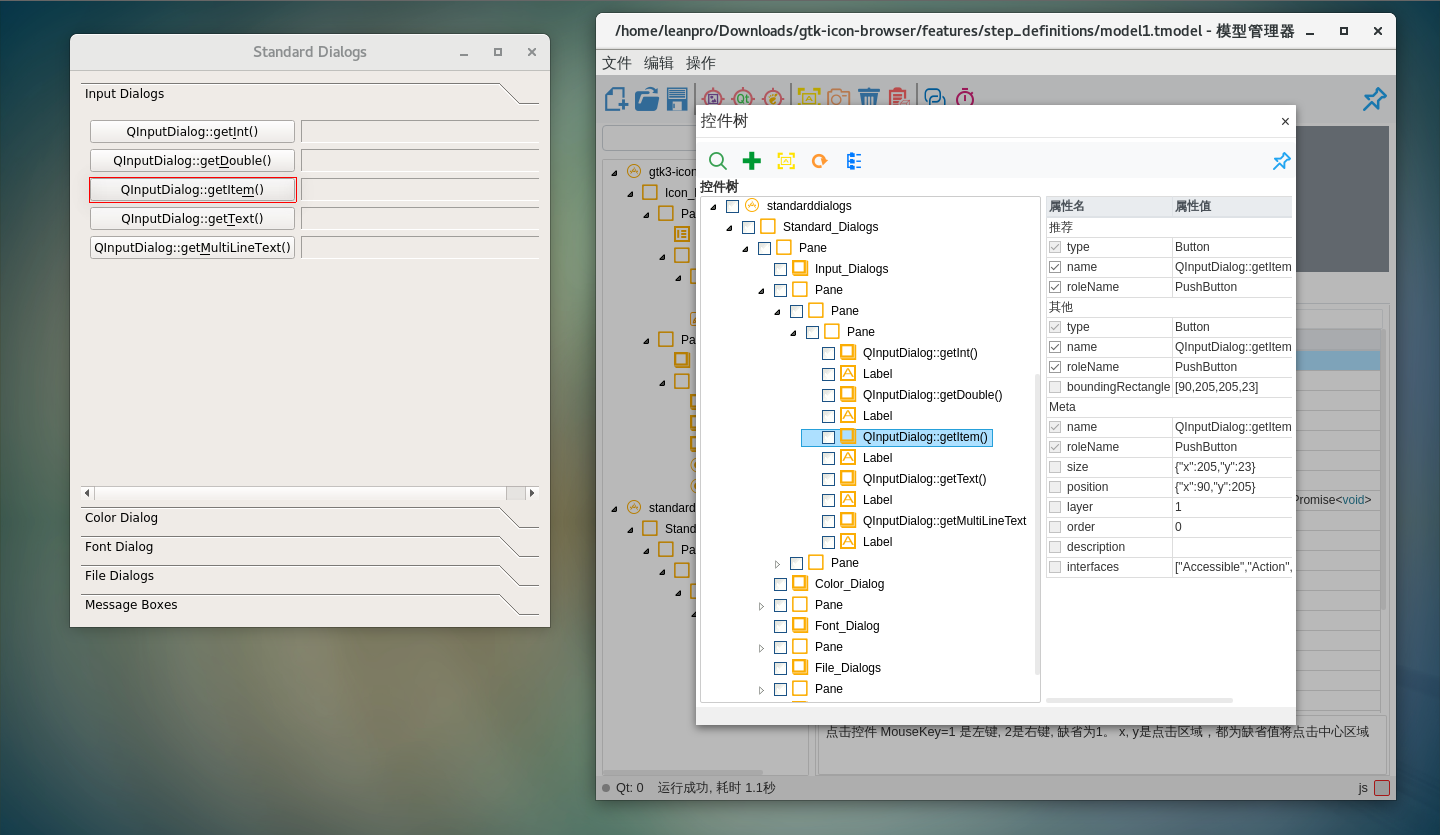The height and width of the screenshot is (835, 1440).
Task: Click the green search icon in 控件树 toolbar
Action: [717, 161]
